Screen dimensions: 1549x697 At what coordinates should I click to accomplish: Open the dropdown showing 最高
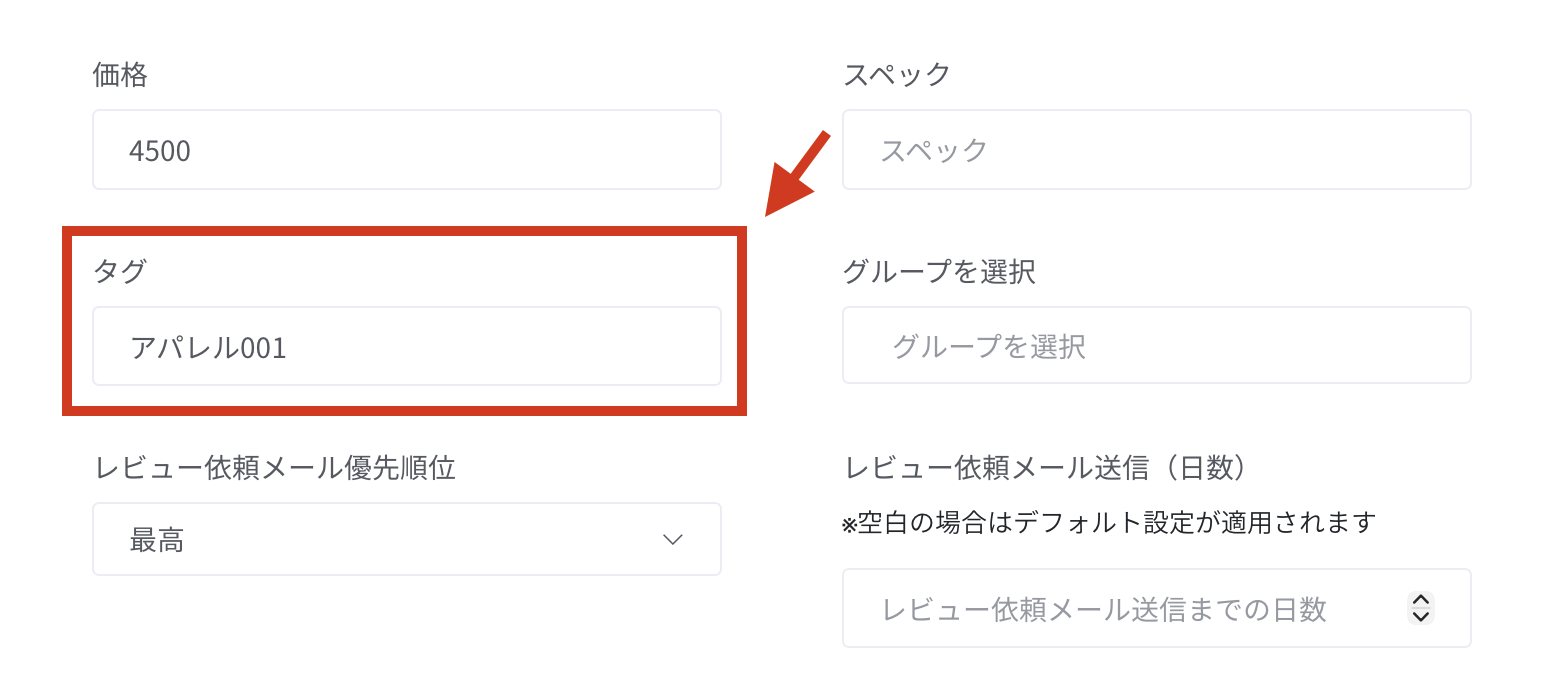tap(406, 540)
